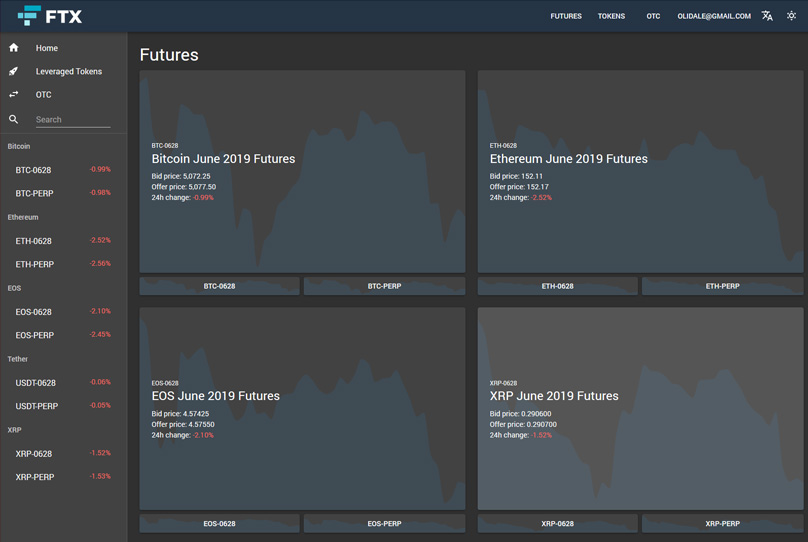Click ETH-PERP button under Ethereum card
This screenshot has height=542, width=808.
(x=723, y=286)
